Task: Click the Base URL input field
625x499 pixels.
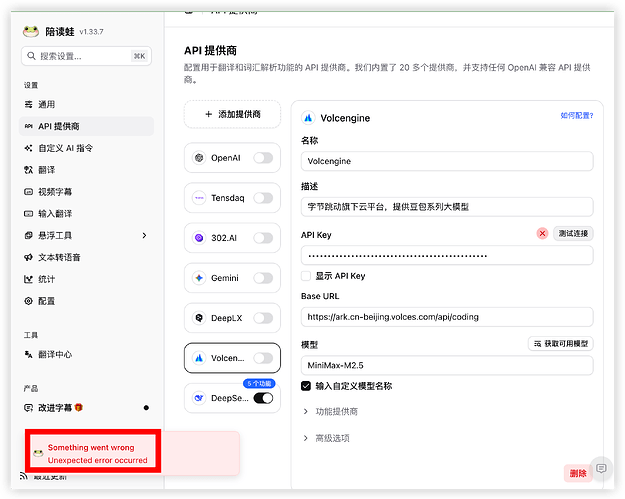Action: coord(447,317)
